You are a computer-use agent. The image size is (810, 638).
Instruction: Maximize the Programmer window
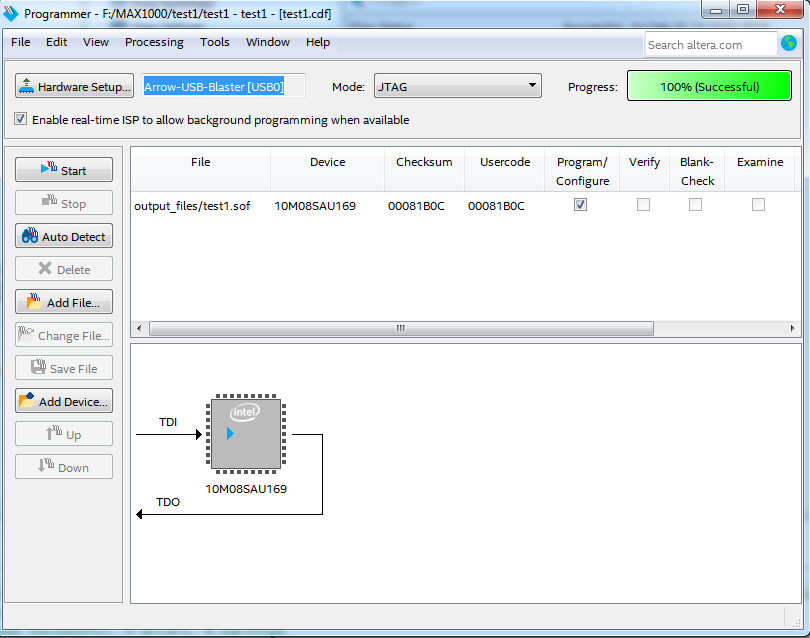743,9
